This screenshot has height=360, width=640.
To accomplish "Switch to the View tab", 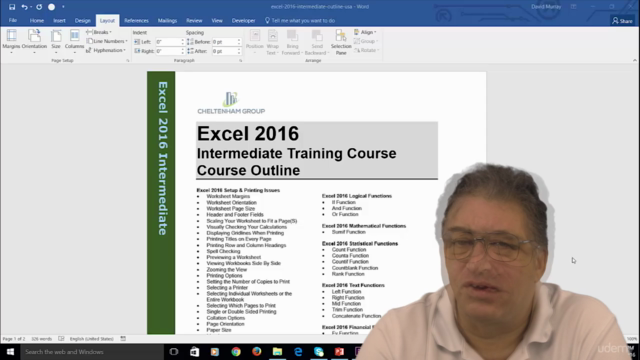I will [x=217, y=20].
